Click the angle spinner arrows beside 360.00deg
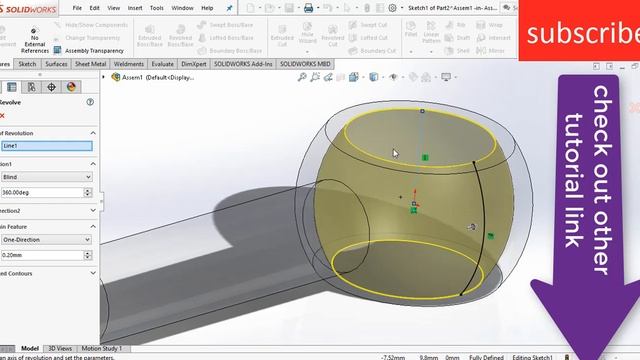The width and height of the screenshot is (640, 360). click(x=88, y=192)
